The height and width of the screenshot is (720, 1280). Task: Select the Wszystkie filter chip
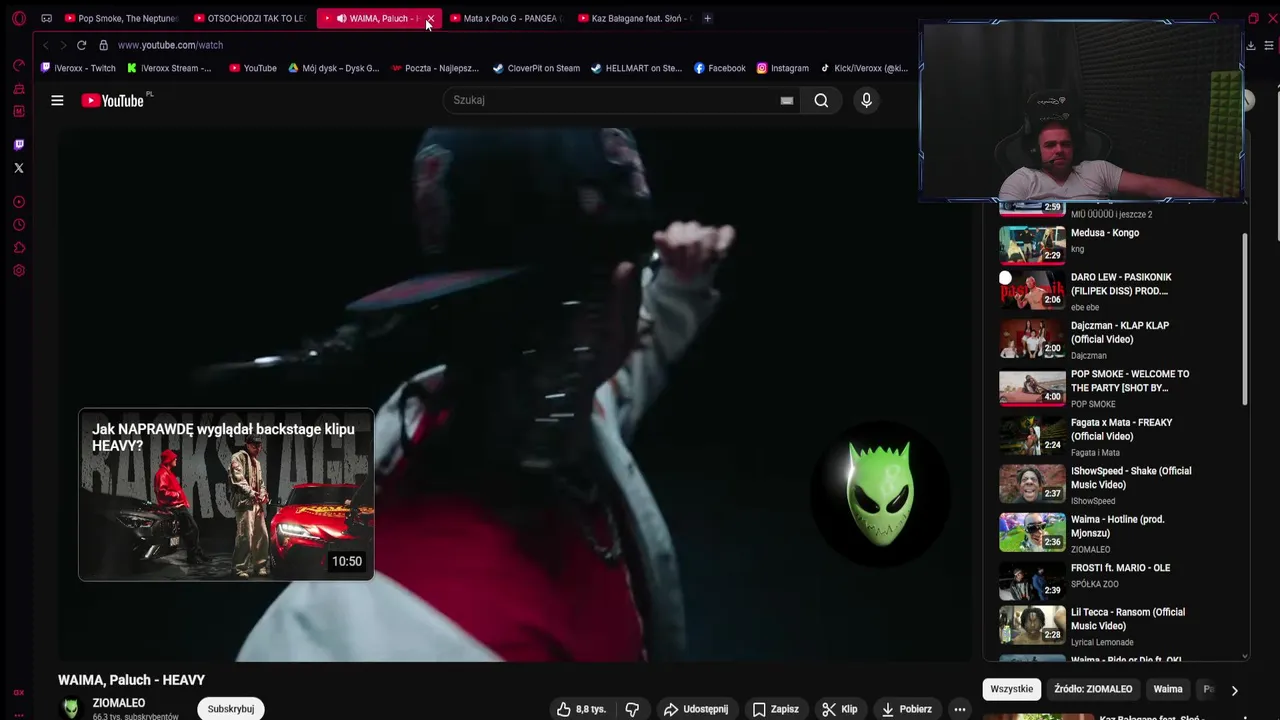[1012, 689]
